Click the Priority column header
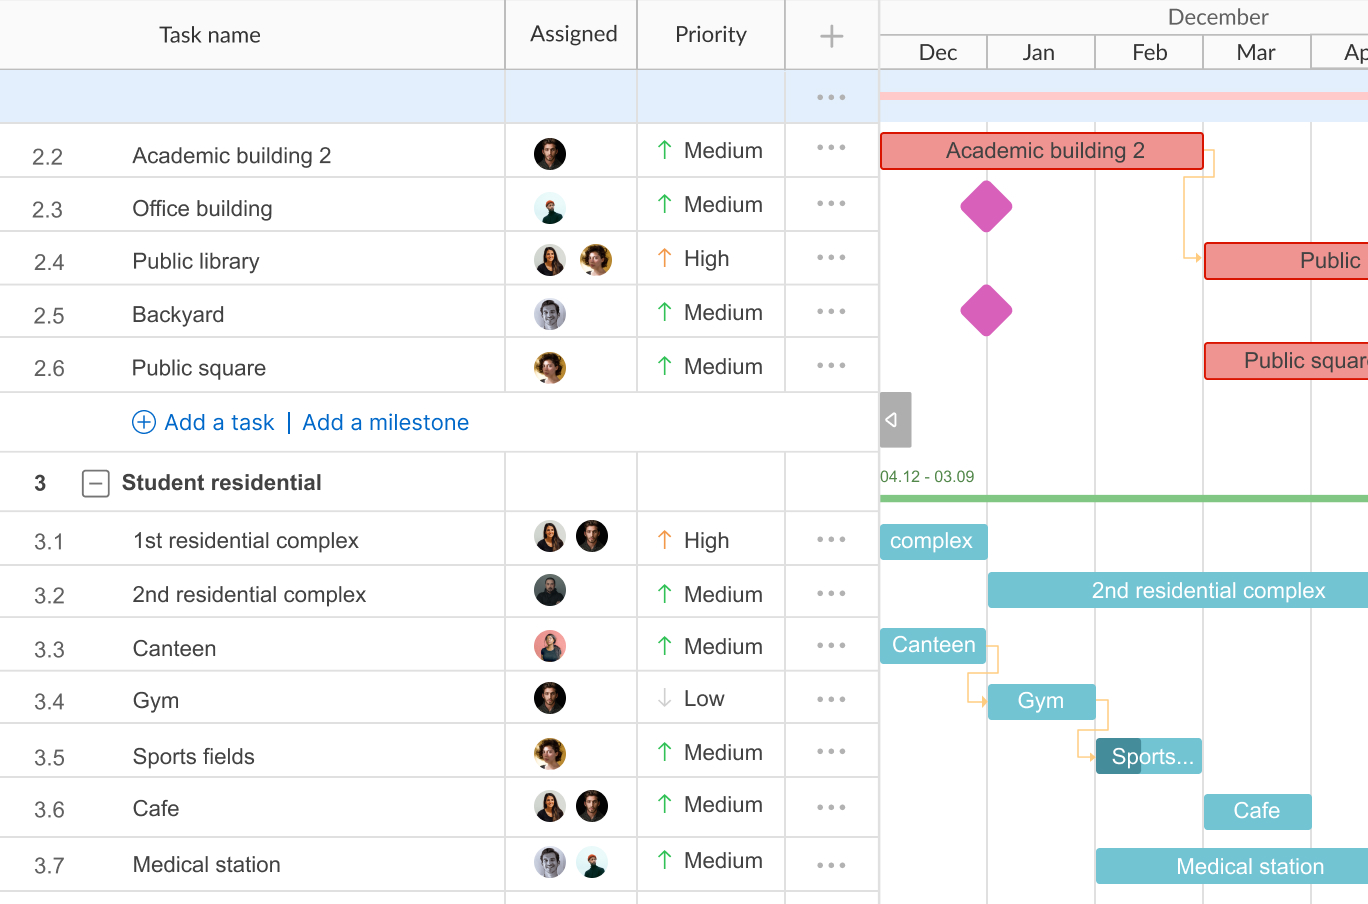Image resolution: width=1368 pixels, height=904 pixels. click(x=710, y=35)
